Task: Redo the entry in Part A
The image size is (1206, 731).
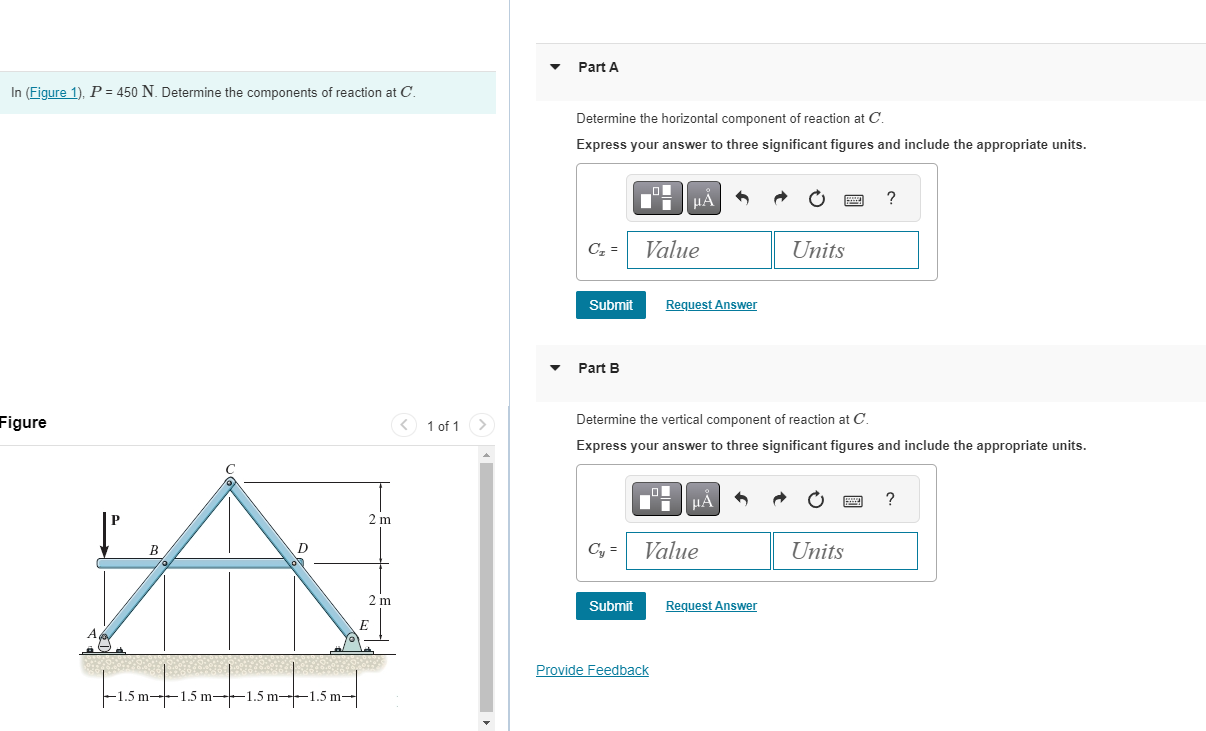Action: tap(779, 197)
